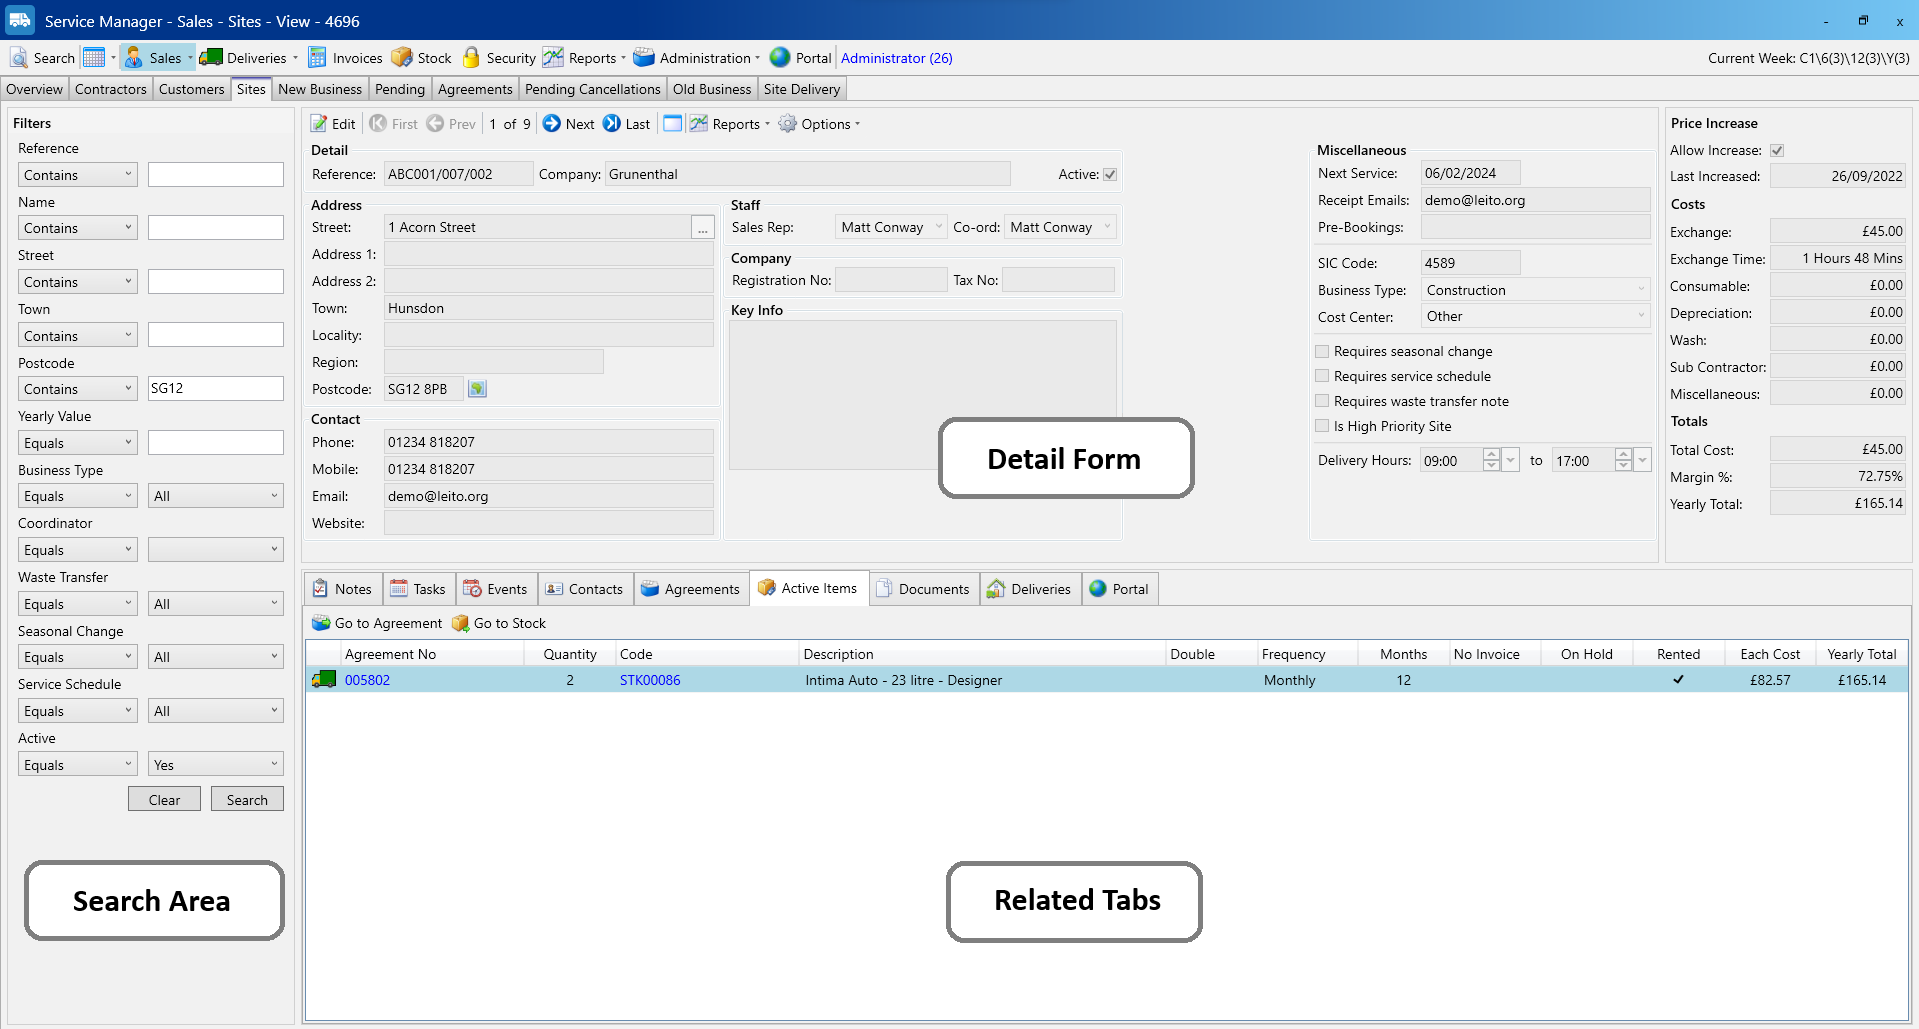This screenshot has width=1919, height=1029.
Task: Open the Options gear menu
Action: (788, 124)
